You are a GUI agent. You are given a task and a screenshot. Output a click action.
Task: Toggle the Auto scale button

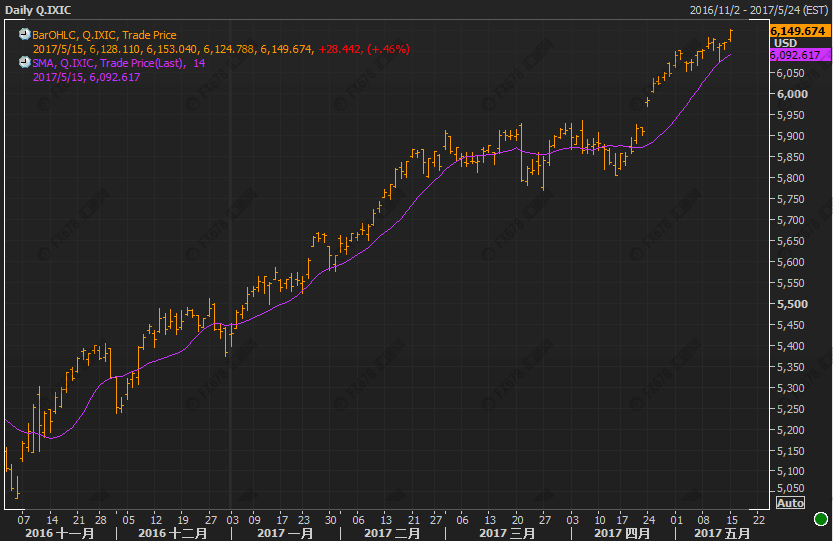(790, 503)
